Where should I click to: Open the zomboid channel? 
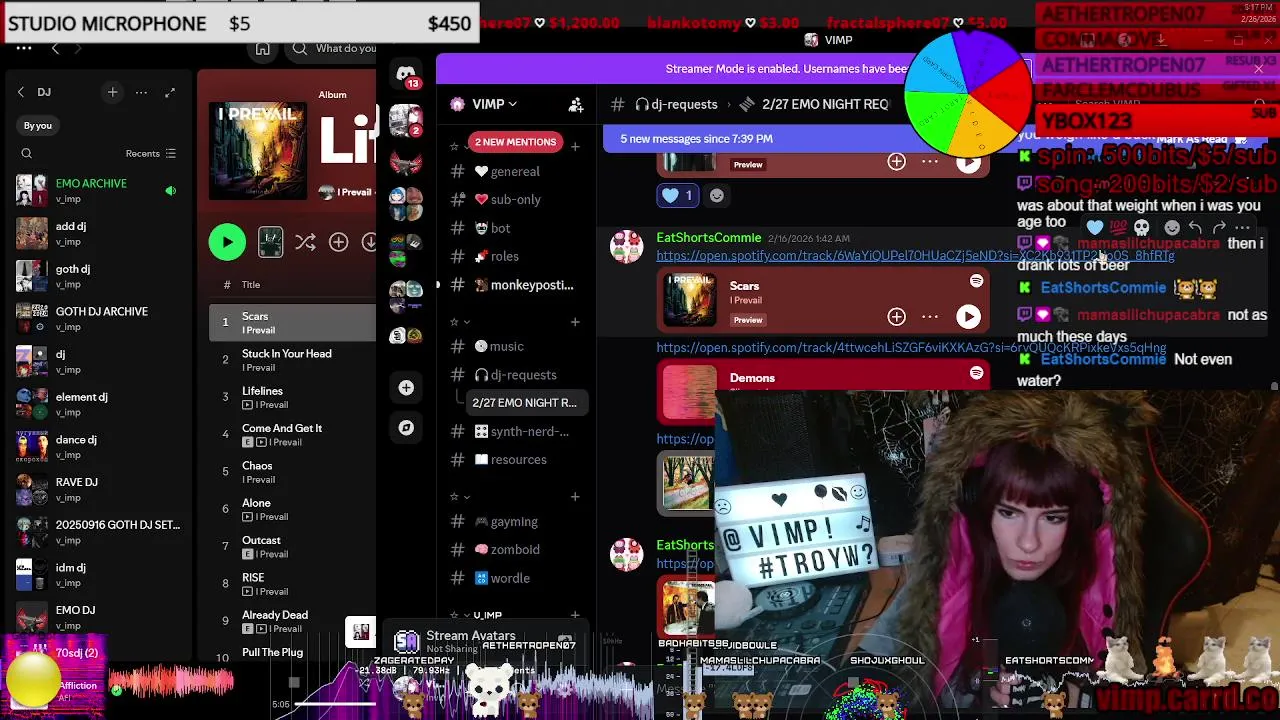point(515,550)
